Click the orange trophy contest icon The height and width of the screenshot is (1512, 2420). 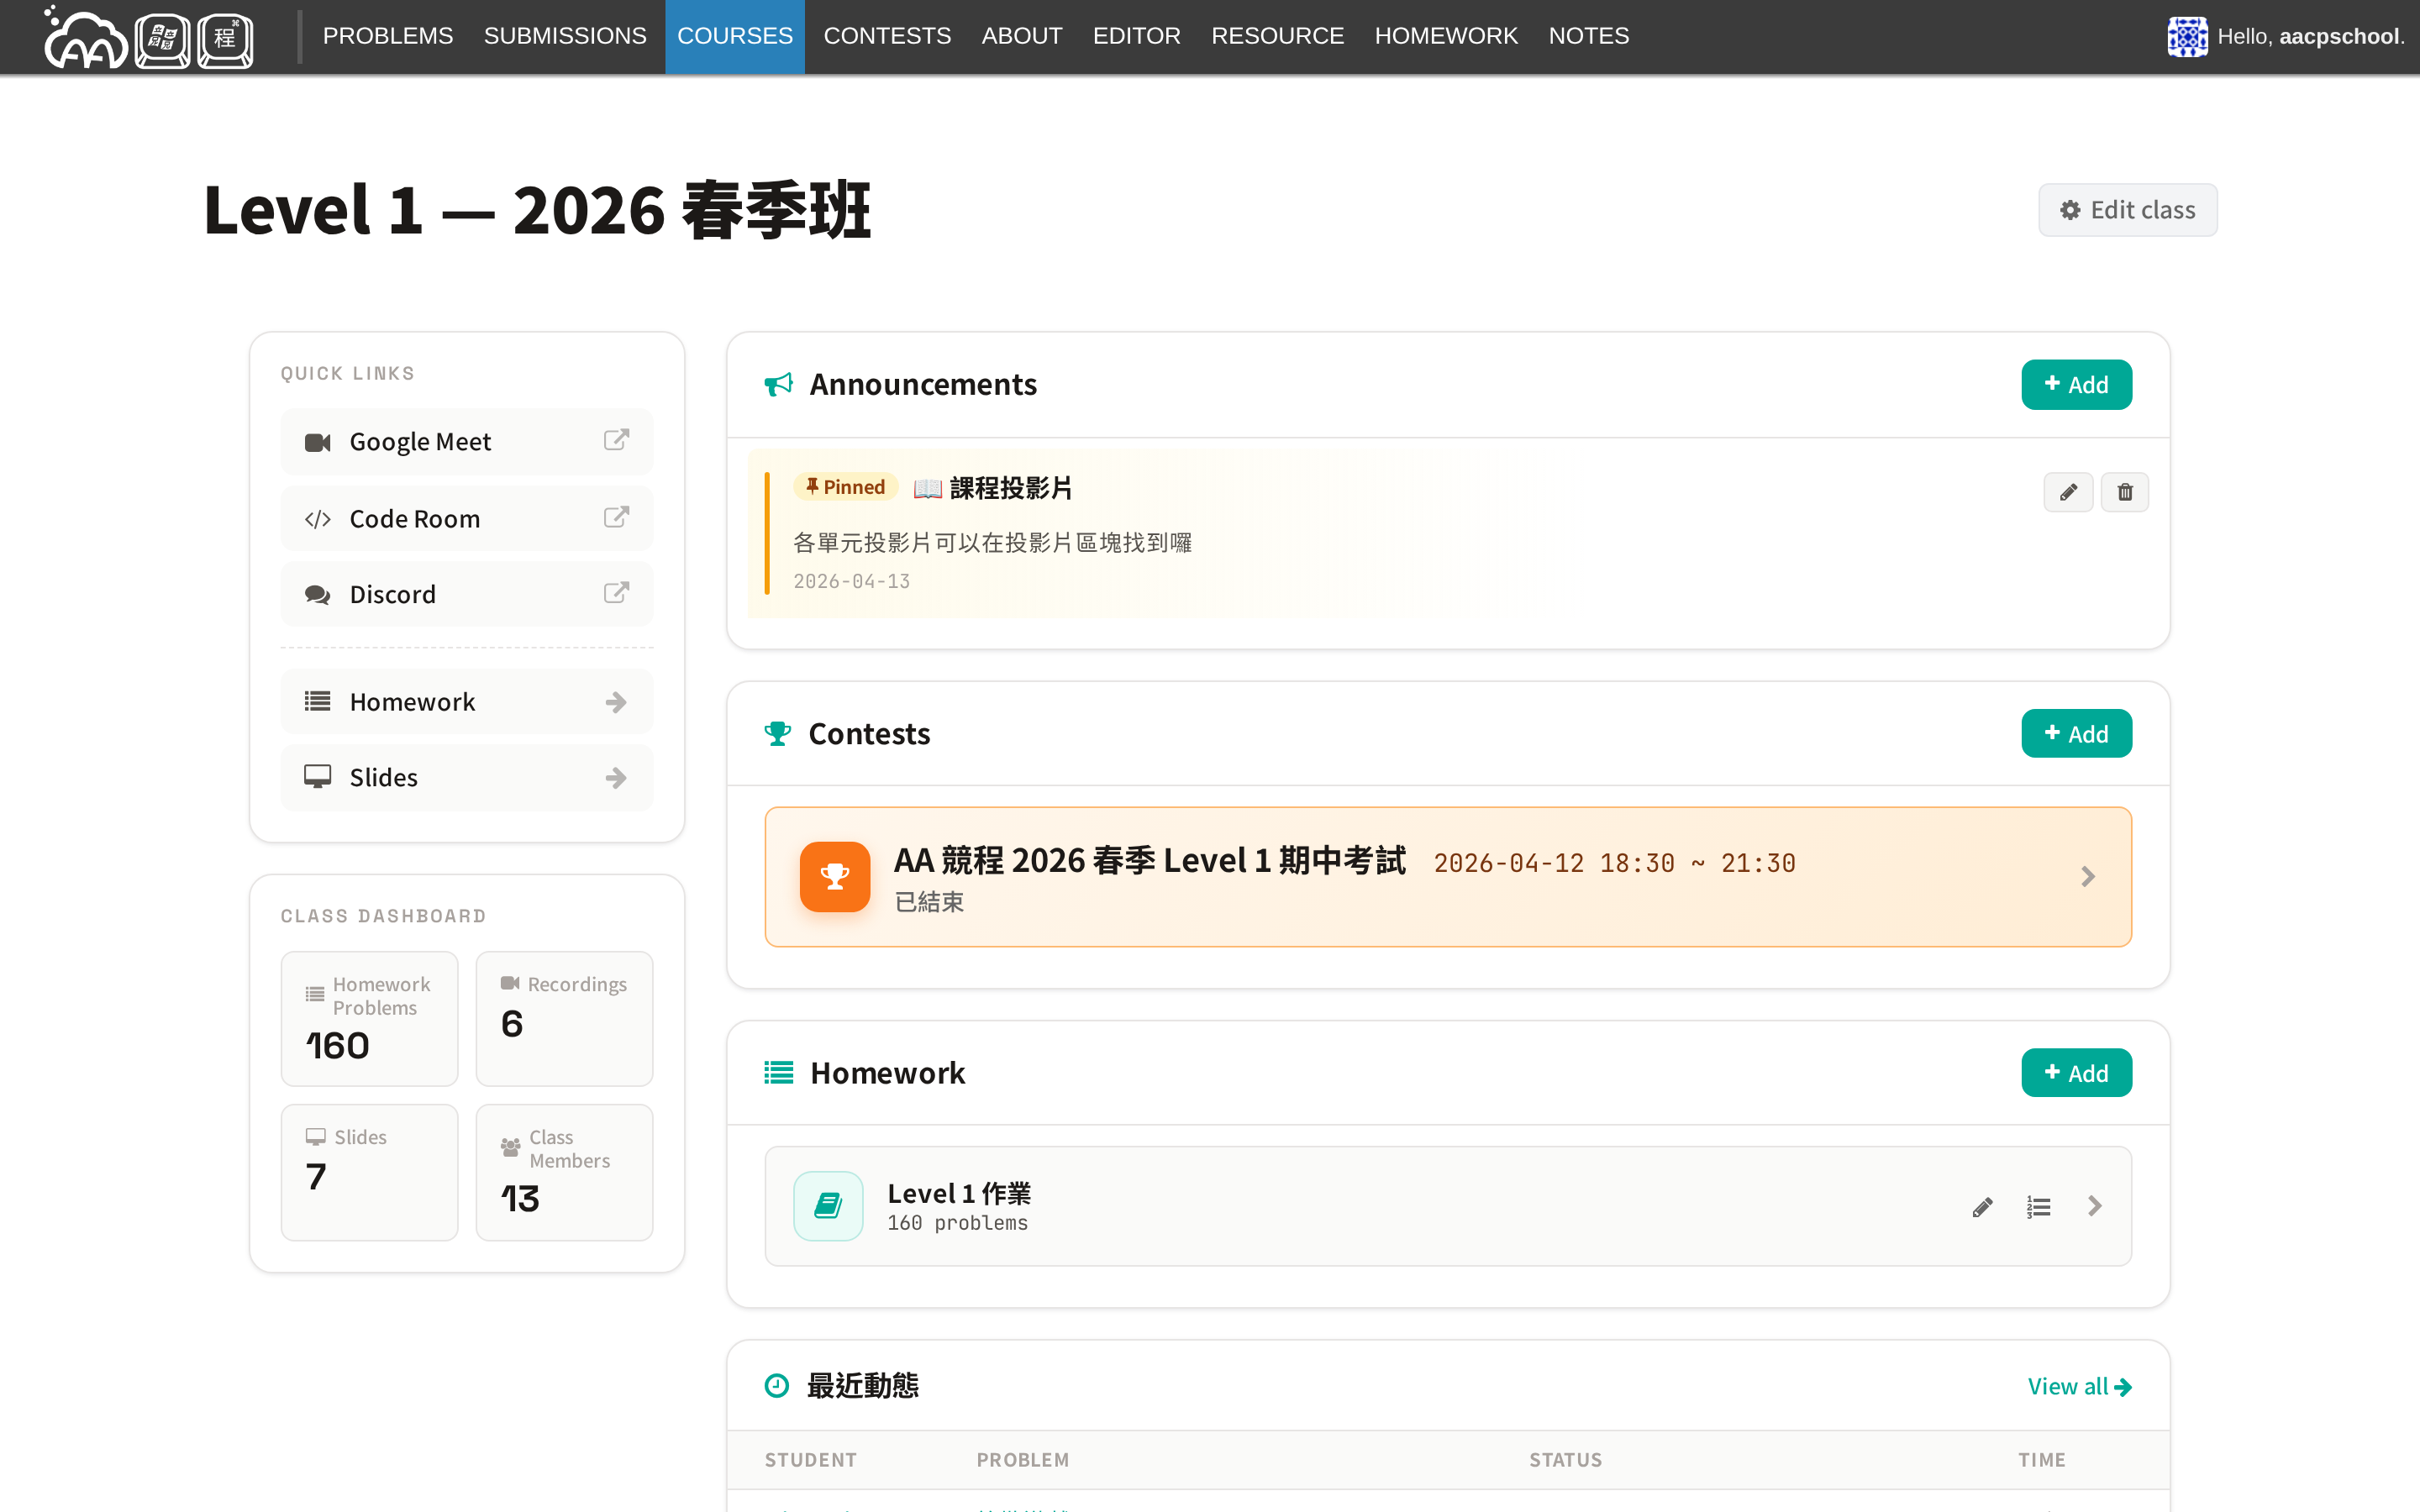click(x=834, y=876)
